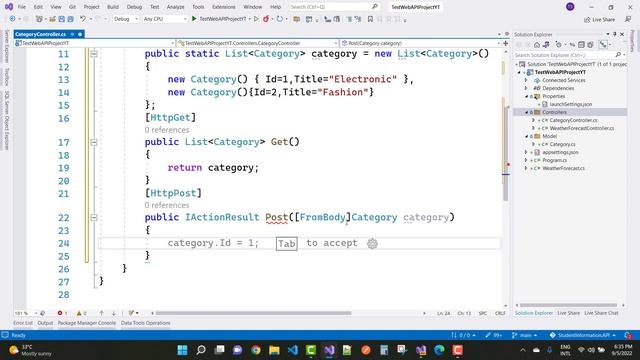The width and height of the screenshot is (640, 360).
Task: Click the errors count indicator
Action: coord(62,313)
